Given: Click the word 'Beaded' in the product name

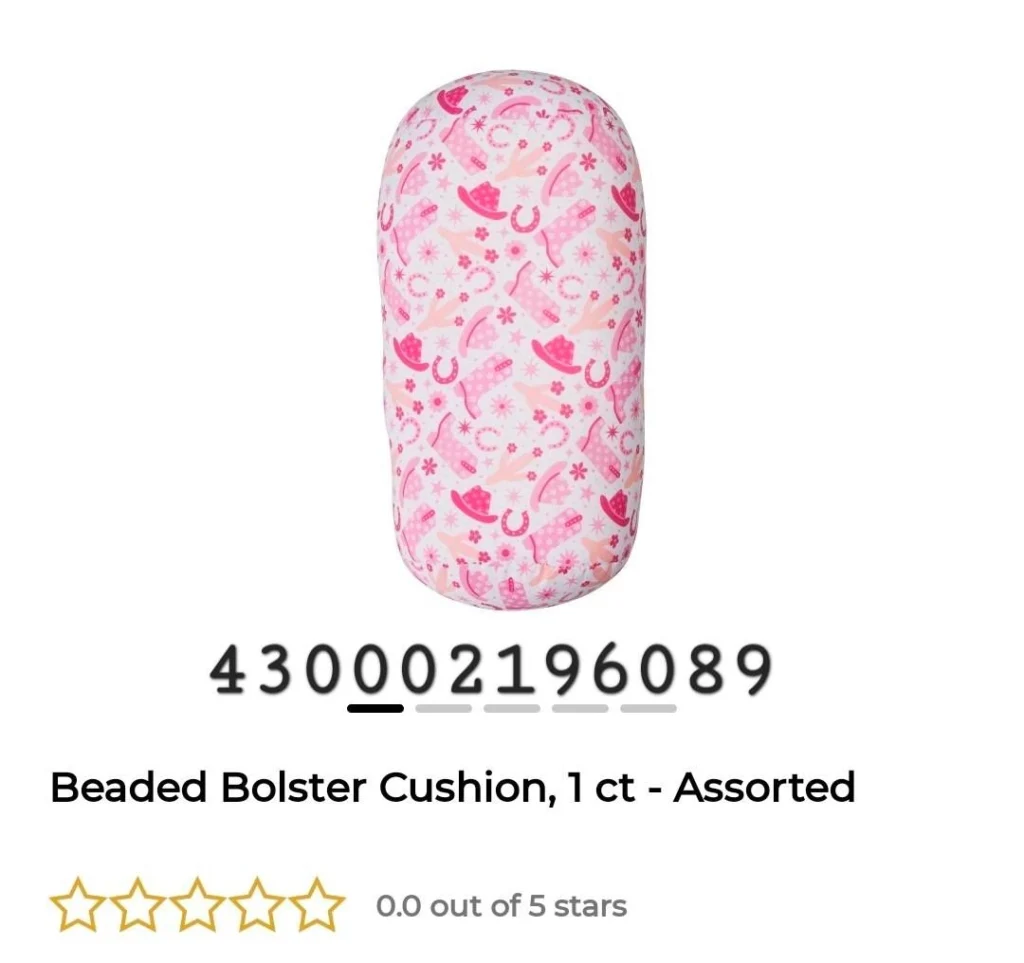Looking at the screenshot, I should [x=129, y=787].
